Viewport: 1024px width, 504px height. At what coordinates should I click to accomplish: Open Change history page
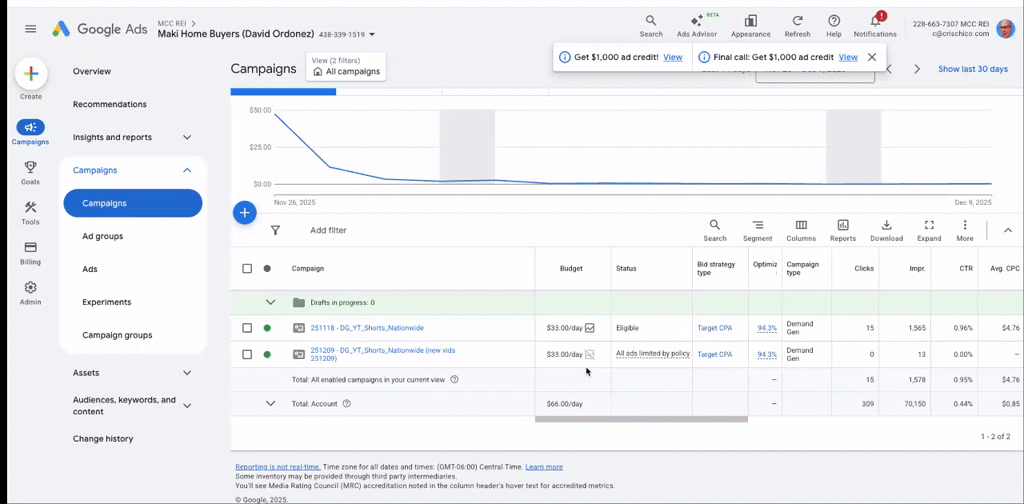(x=103, y=438)
